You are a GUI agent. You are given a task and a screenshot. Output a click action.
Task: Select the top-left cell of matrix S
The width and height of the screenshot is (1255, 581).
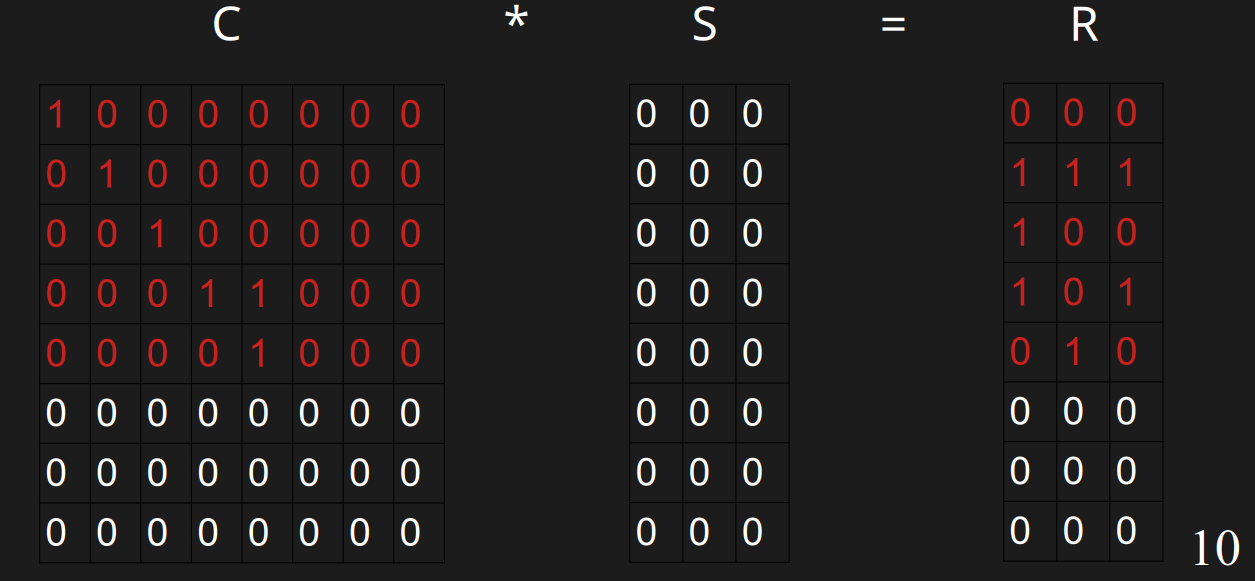pos(646,115)
